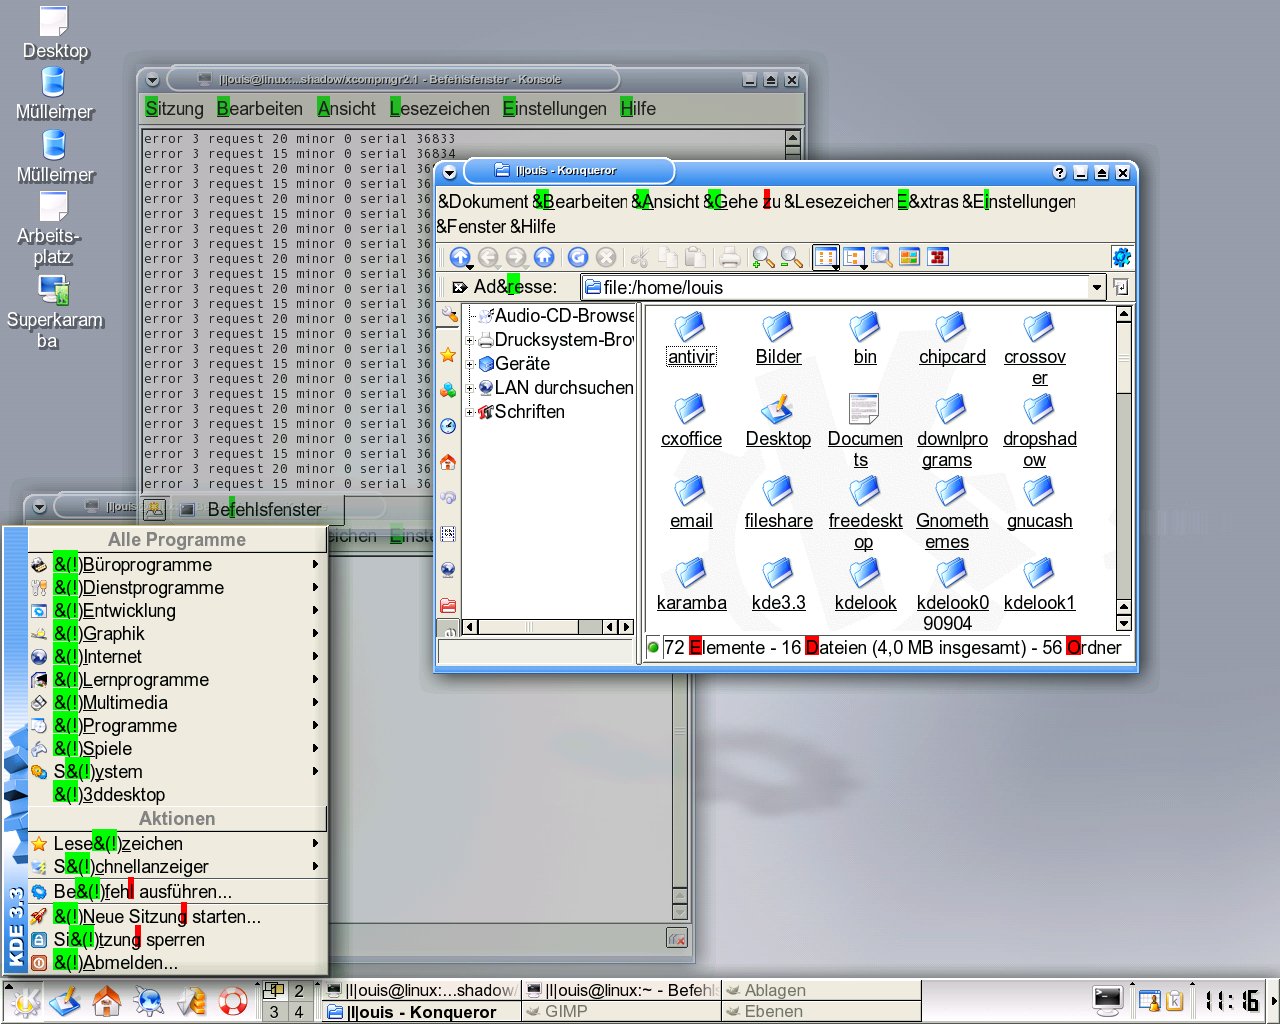
Task: Open the address bar history dropdown
Action: [x=1097, y=287]
